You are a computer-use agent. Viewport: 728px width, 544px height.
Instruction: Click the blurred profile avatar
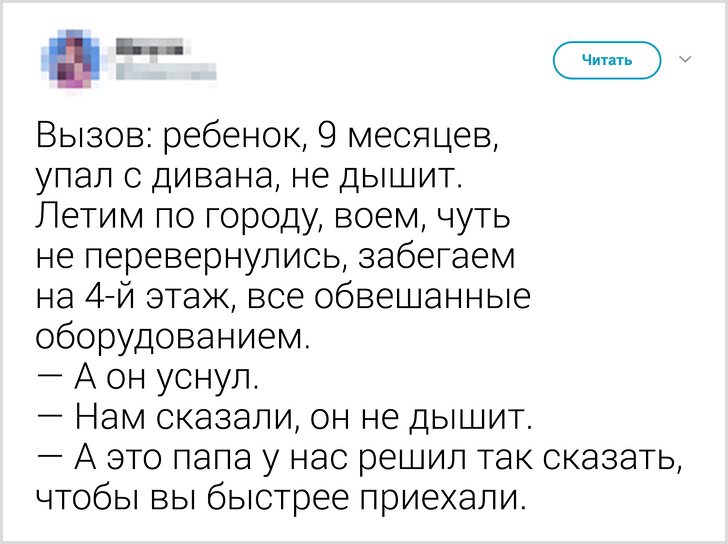(70, 58)
